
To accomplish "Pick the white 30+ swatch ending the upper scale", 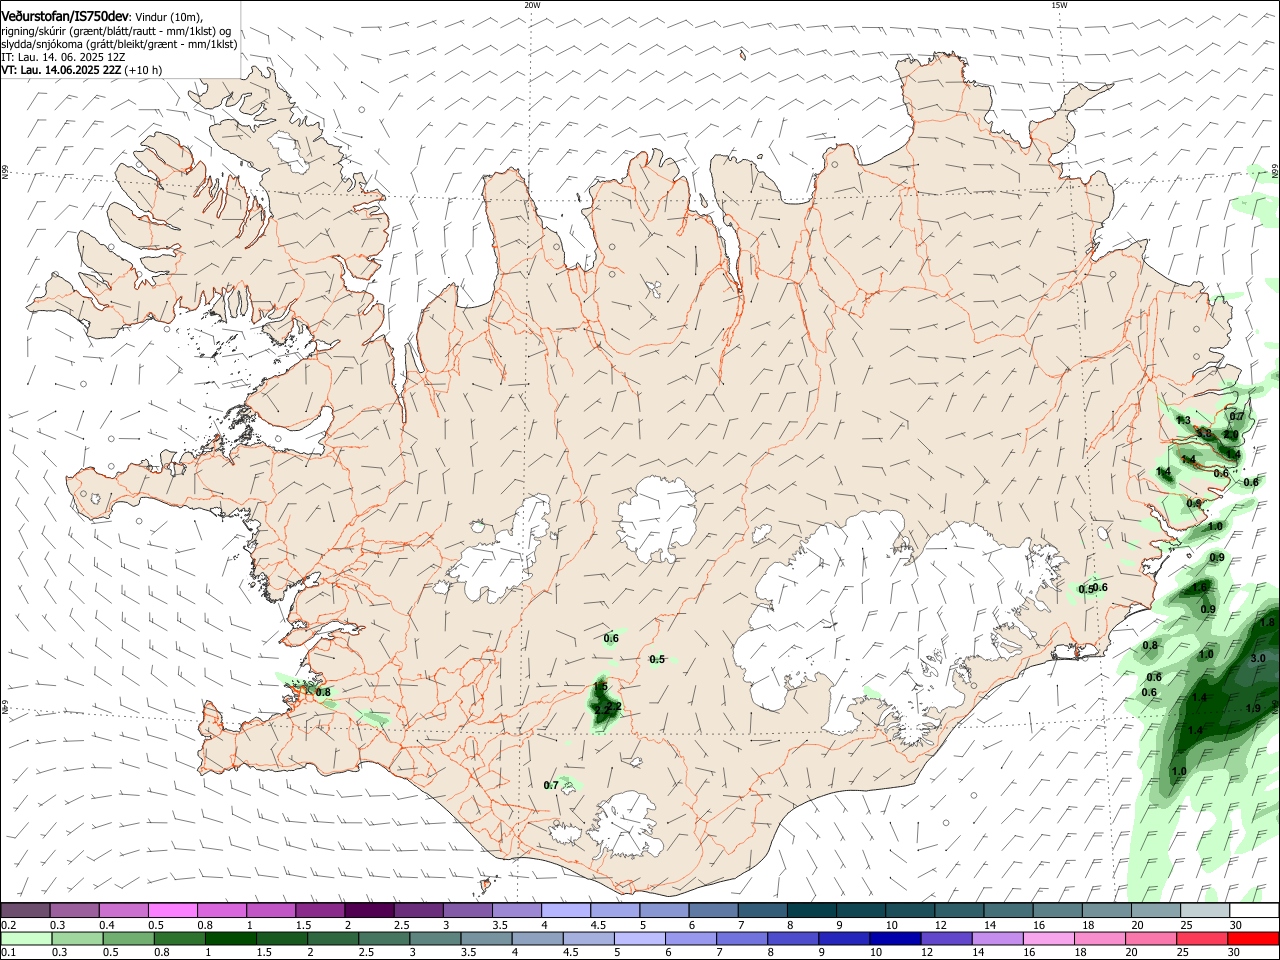I will point(1254,910).
